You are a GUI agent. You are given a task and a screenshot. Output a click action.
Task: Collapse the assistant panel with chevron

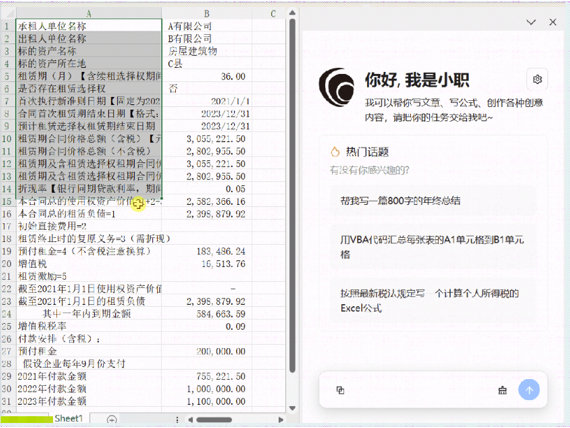[531, 22]
